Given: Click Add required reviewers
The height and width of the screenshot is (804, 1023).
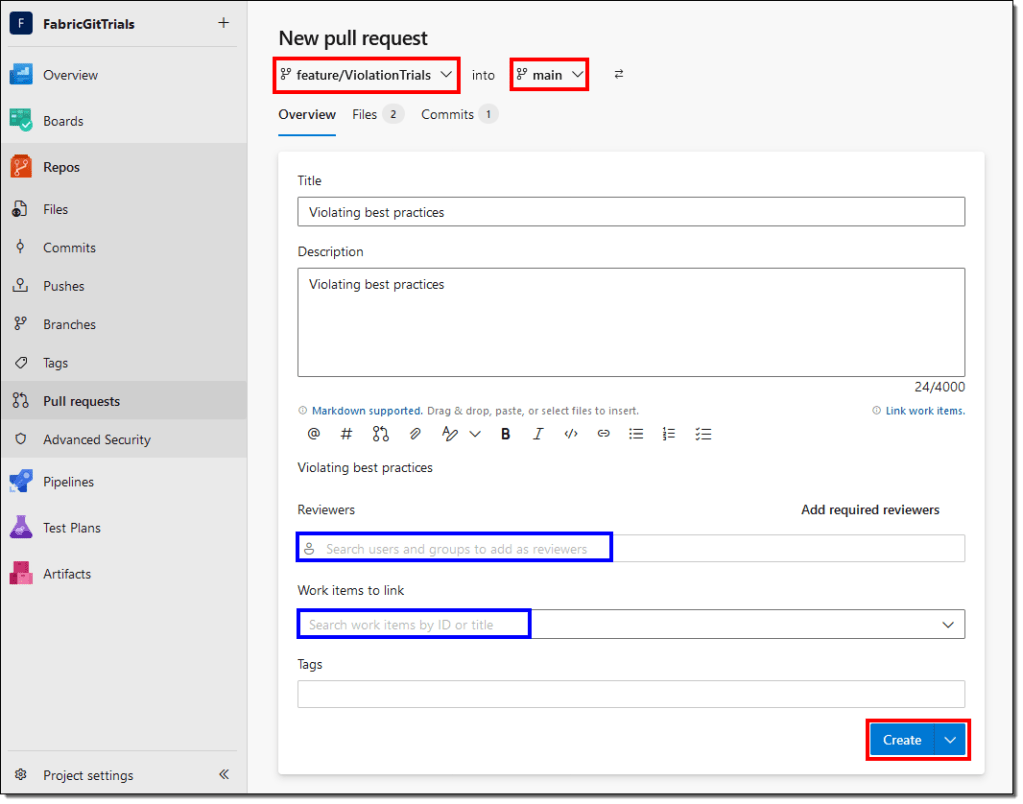Looking at the screenshot, I should 870,510.
